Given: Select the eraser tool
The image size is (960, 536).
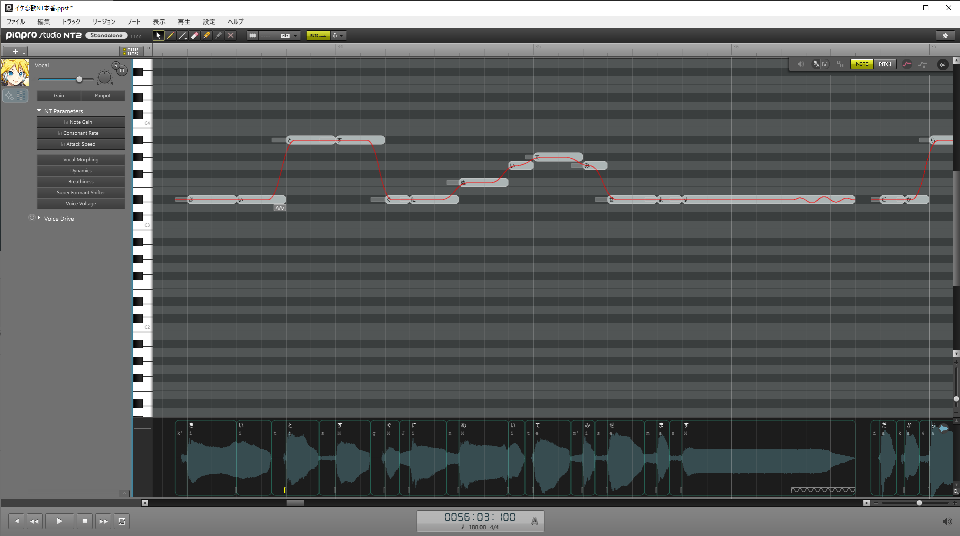Looking at the screenshot, I should tap(194, 35).
